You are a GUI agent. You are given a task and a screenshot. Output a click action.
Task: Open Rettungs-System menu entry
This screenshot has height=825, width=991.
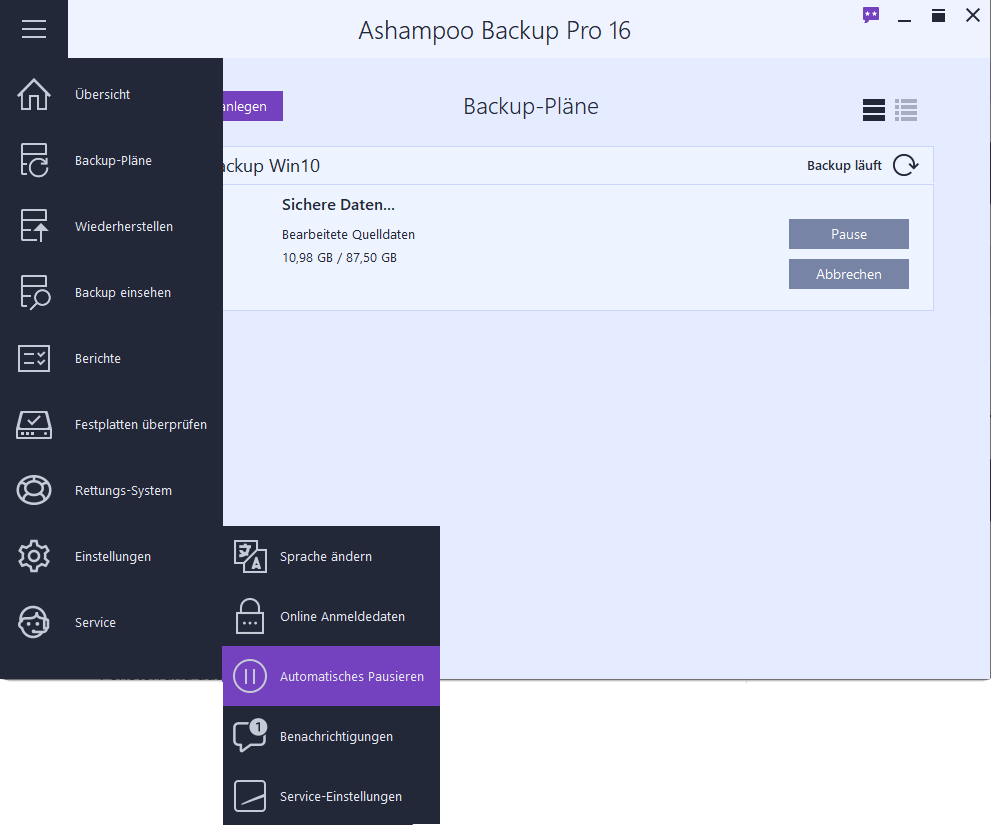[111, 490]
